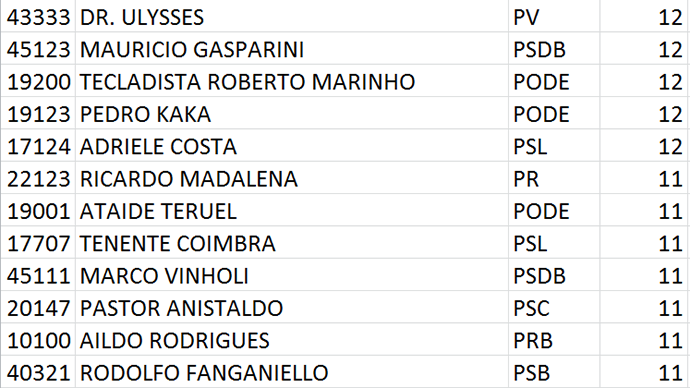Click the PR party cell
This screenshot has height=388, width=690.
554,178
